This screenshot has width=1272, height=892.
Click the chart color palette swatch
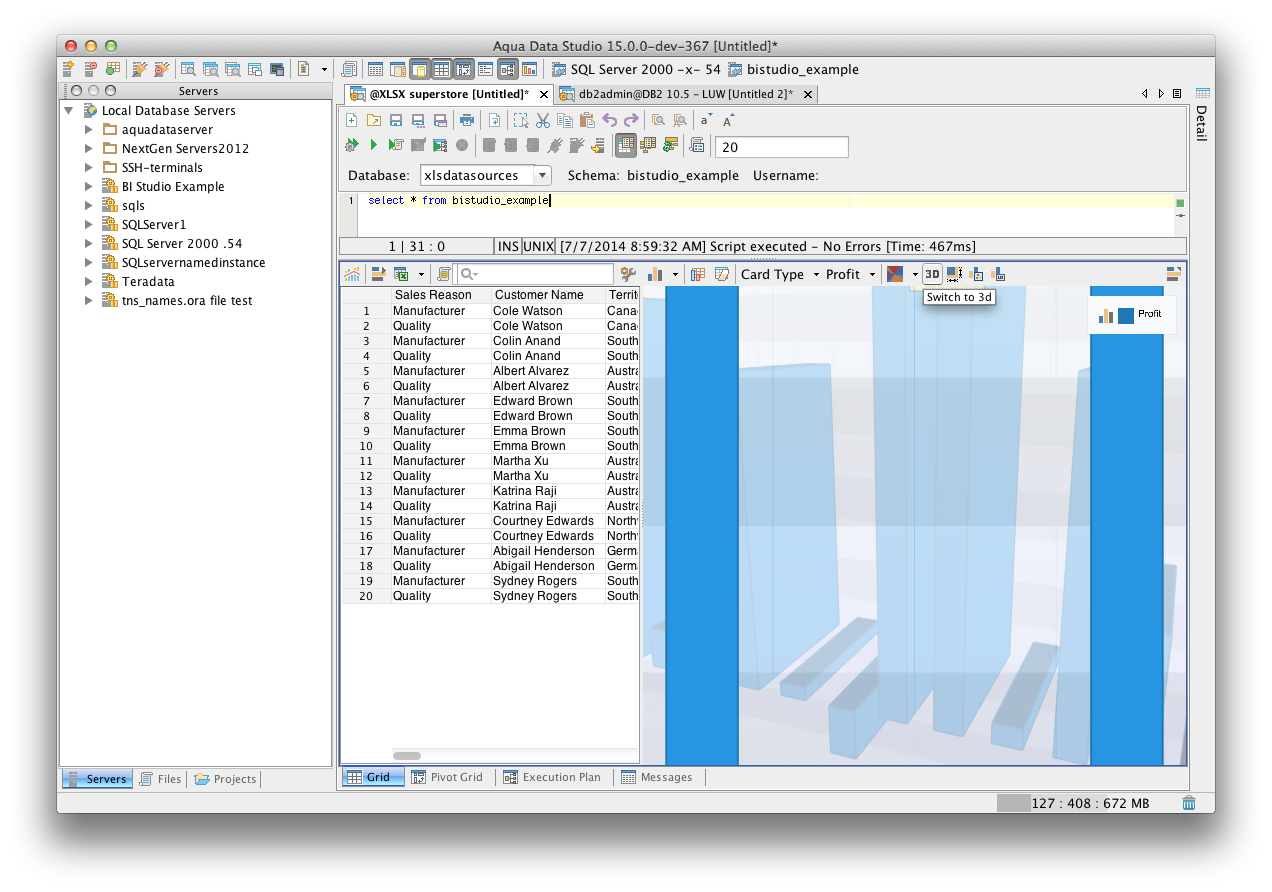895,274
